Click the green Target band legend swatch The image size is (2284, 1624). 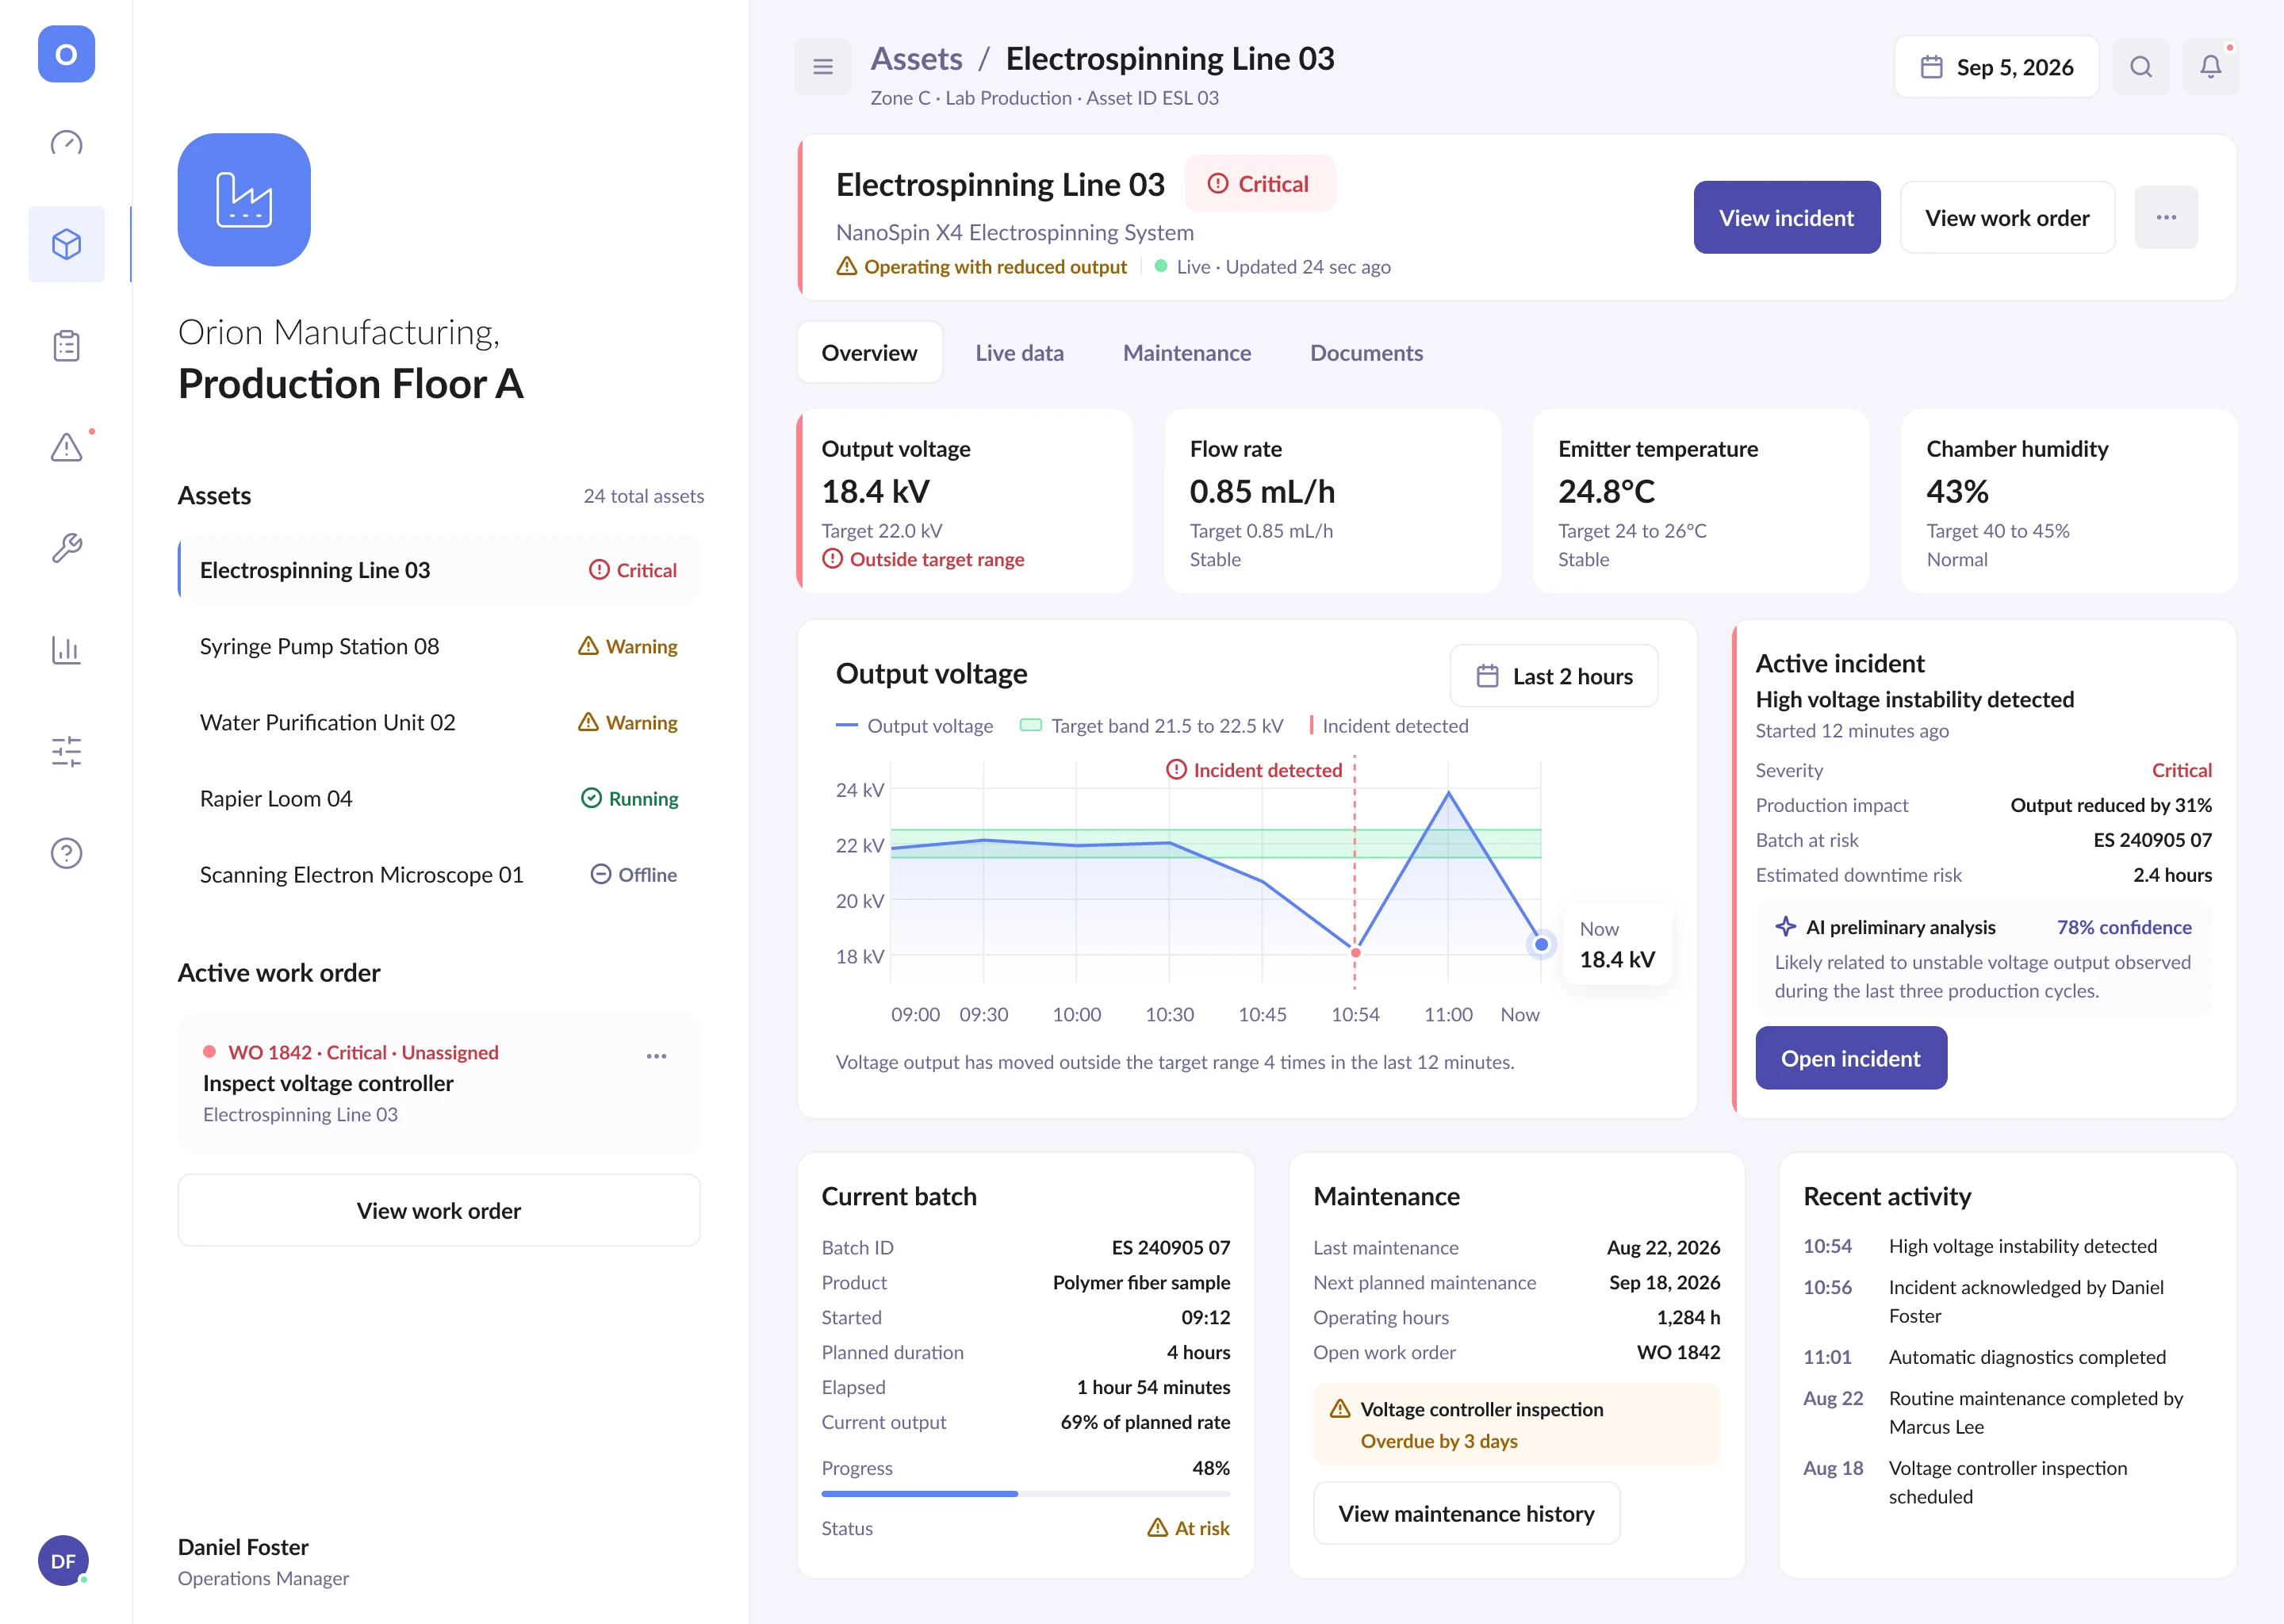click(x=1030, y=725)
